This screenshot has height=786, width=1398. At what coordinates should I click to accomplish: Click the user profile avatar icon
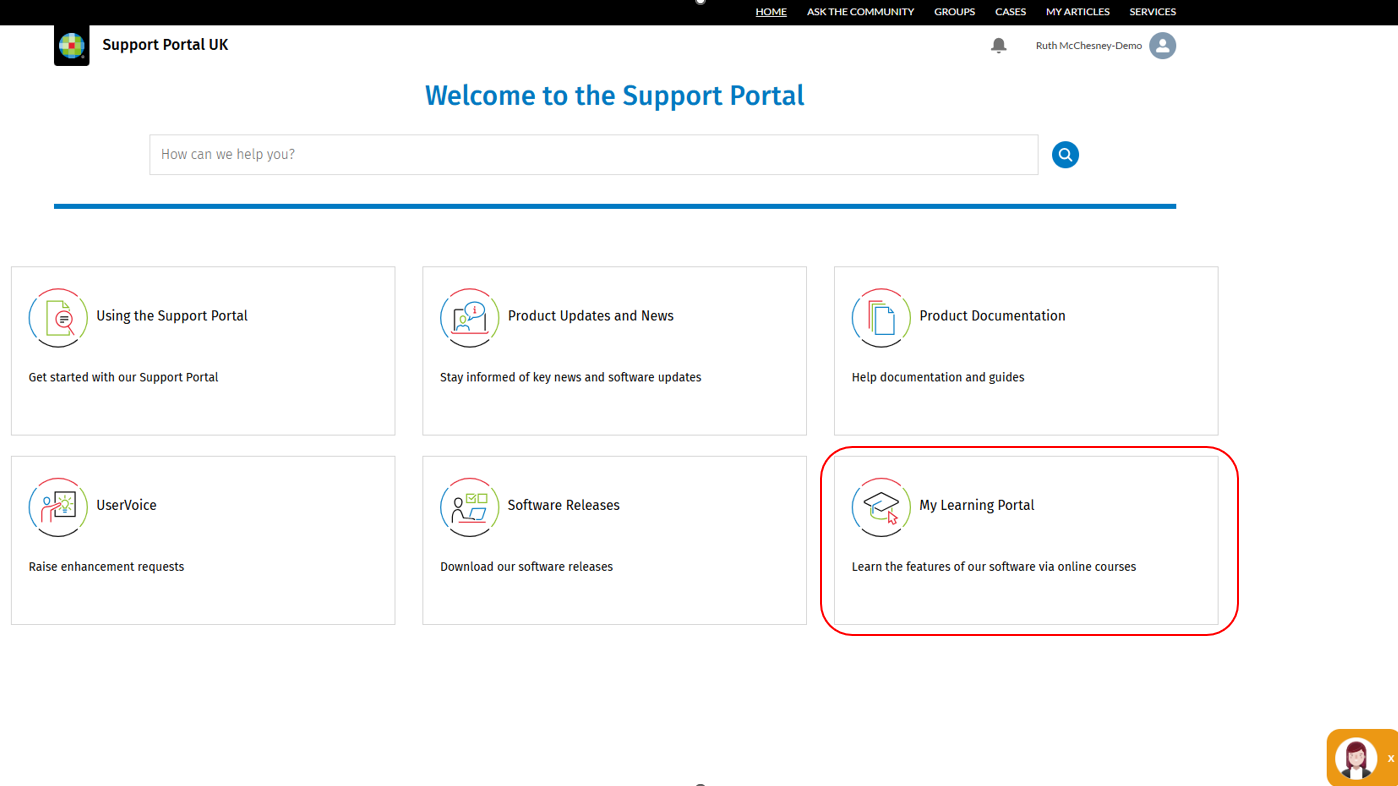tap(1162, 46)
